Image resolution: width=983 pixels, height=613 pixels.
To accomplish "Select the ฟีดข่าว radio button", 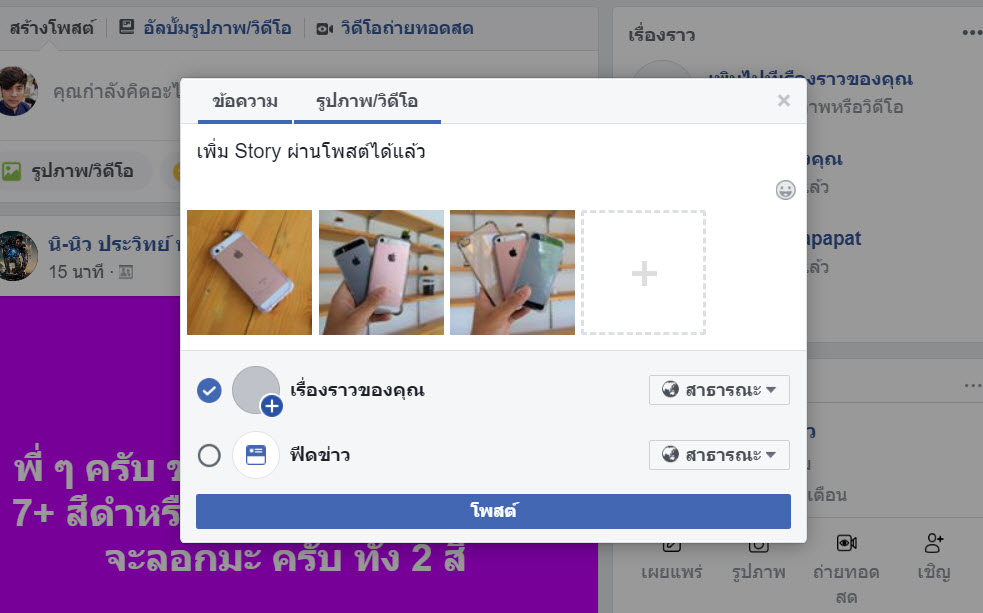I will click(x=209, y=454).
